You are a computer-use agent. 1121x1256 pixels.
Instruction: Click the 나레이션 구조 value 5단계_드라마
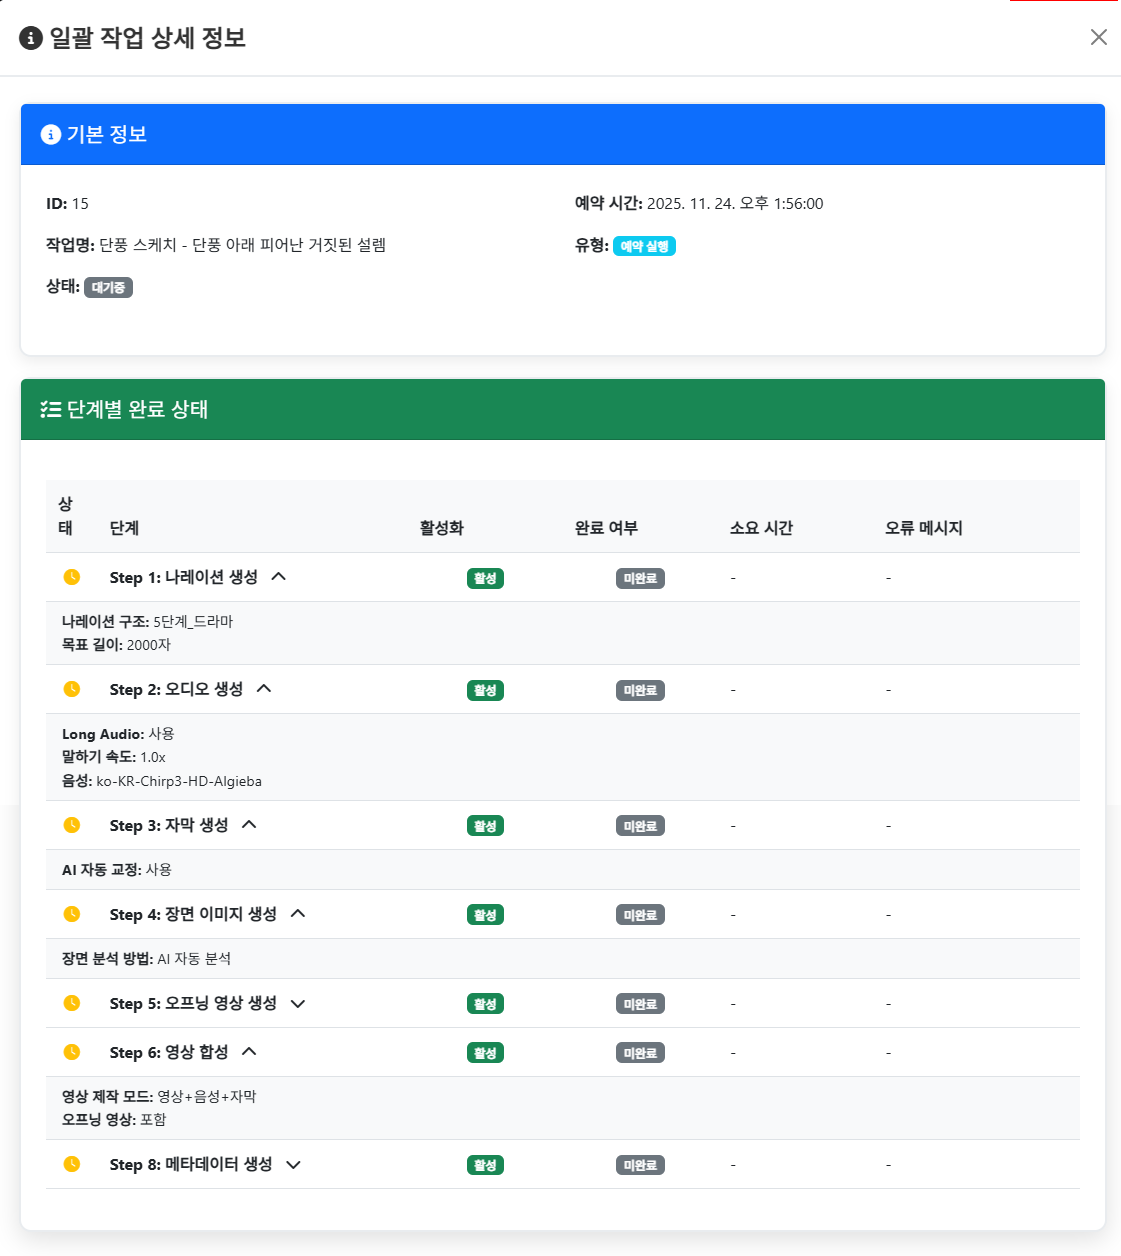pyautogui.click(x=193, y=621)
